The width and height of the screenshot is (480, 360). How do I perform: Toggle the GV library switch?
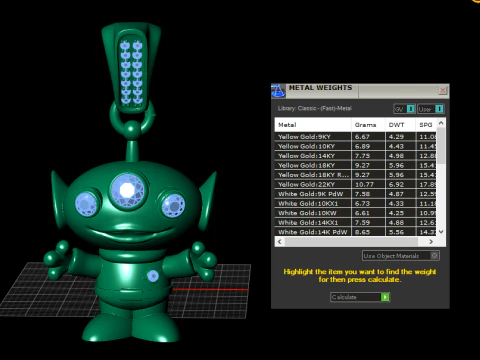404,109
